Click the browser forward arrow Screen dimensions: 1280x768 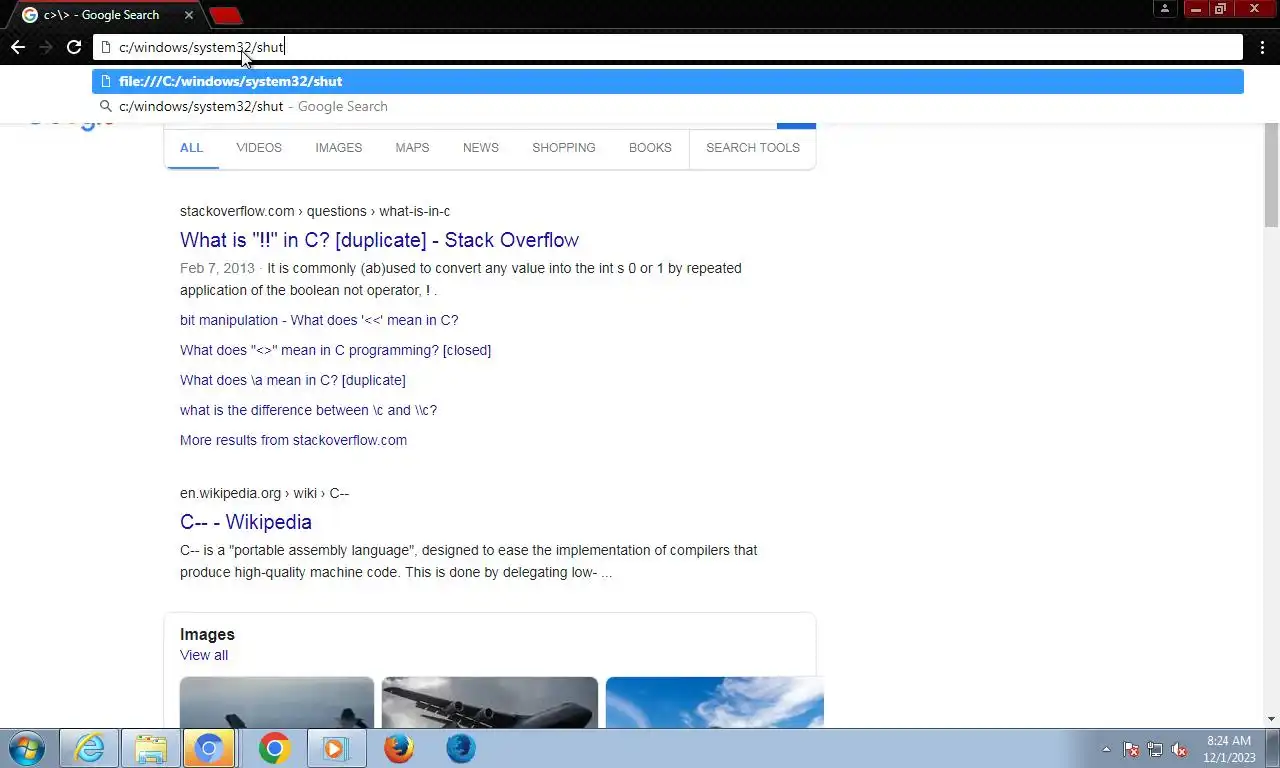click(x=46, y=47)
